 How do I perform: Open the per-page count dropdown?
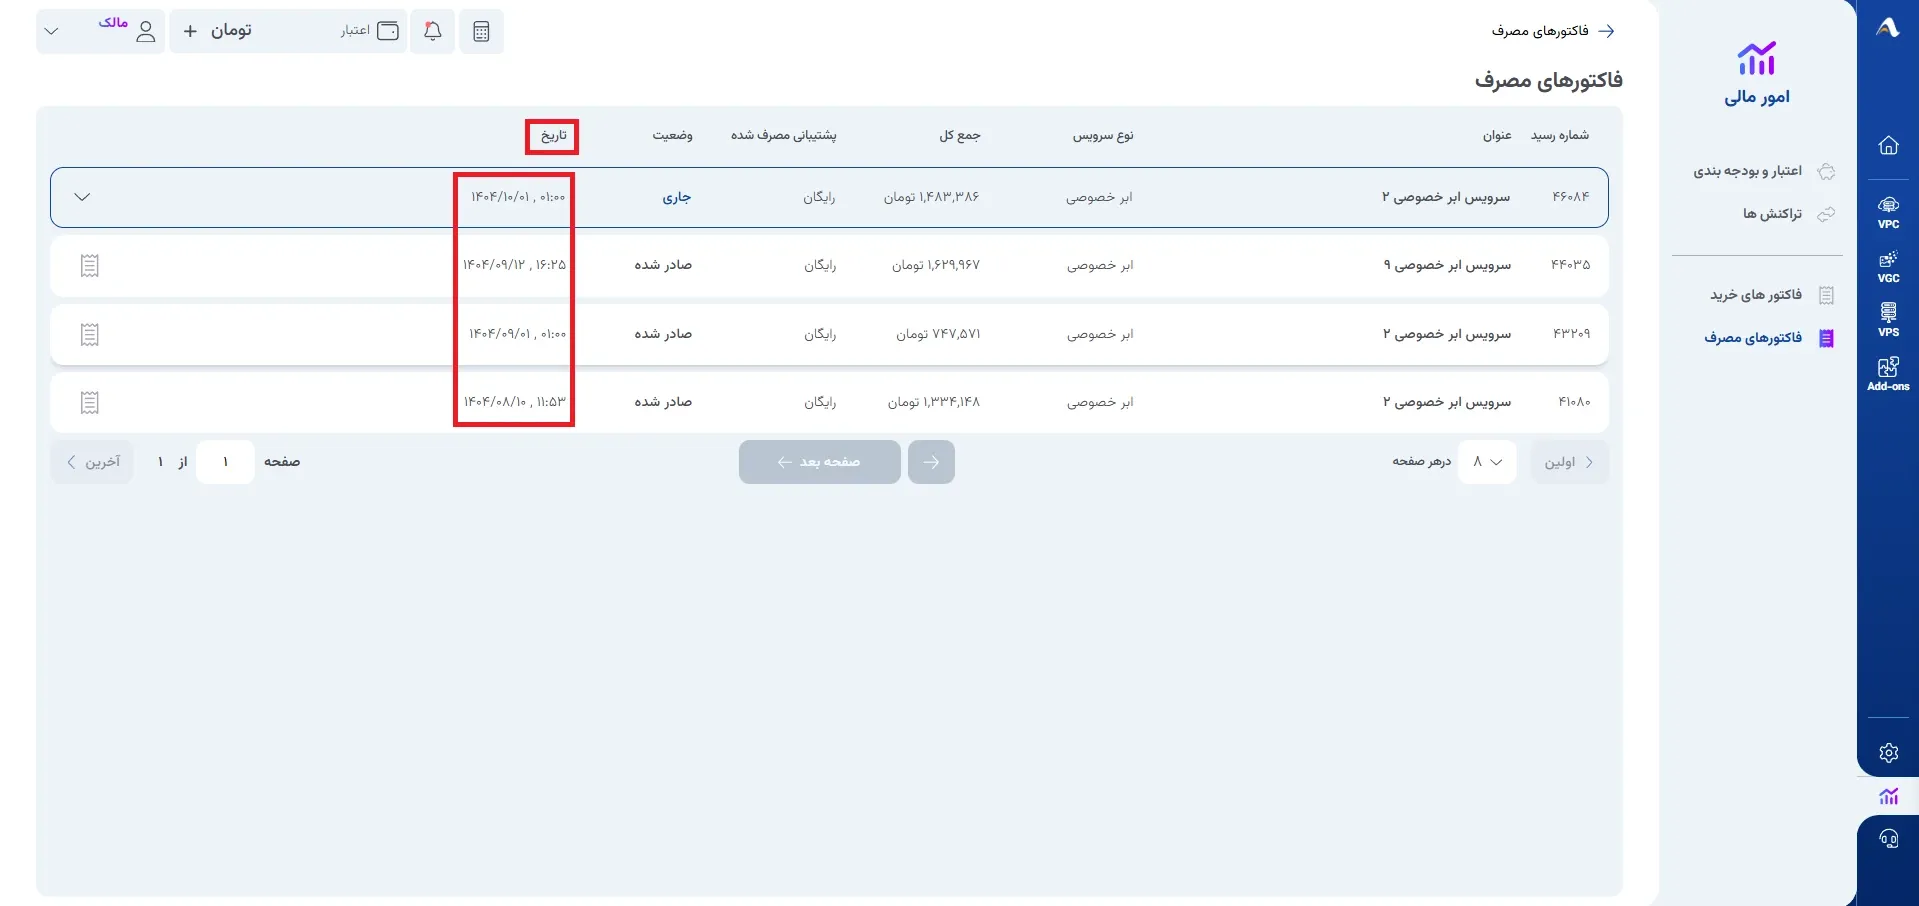(x=1487, y=462)
